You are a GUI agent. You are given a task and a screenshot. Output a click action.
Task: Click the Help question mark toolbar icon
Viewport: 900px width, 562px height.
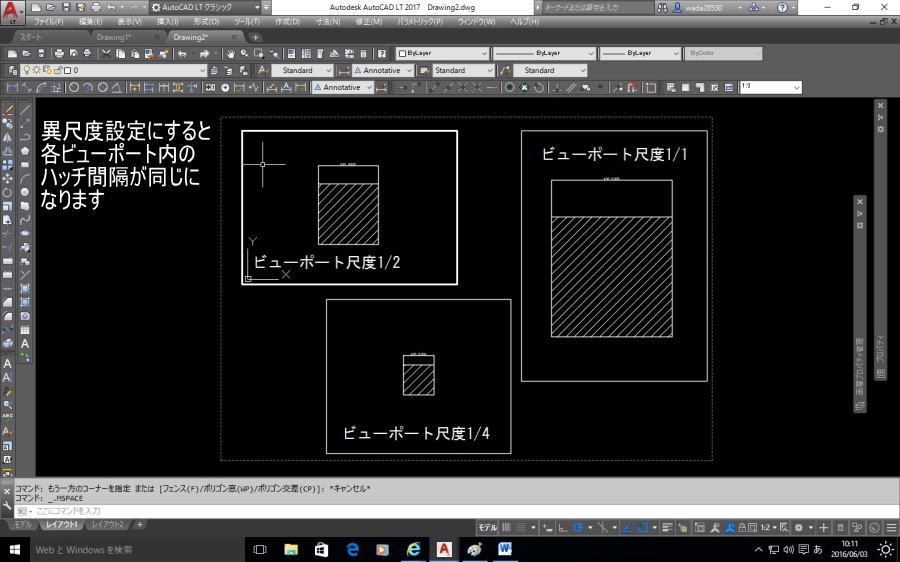pyautogui.click(x=382, y=53)
